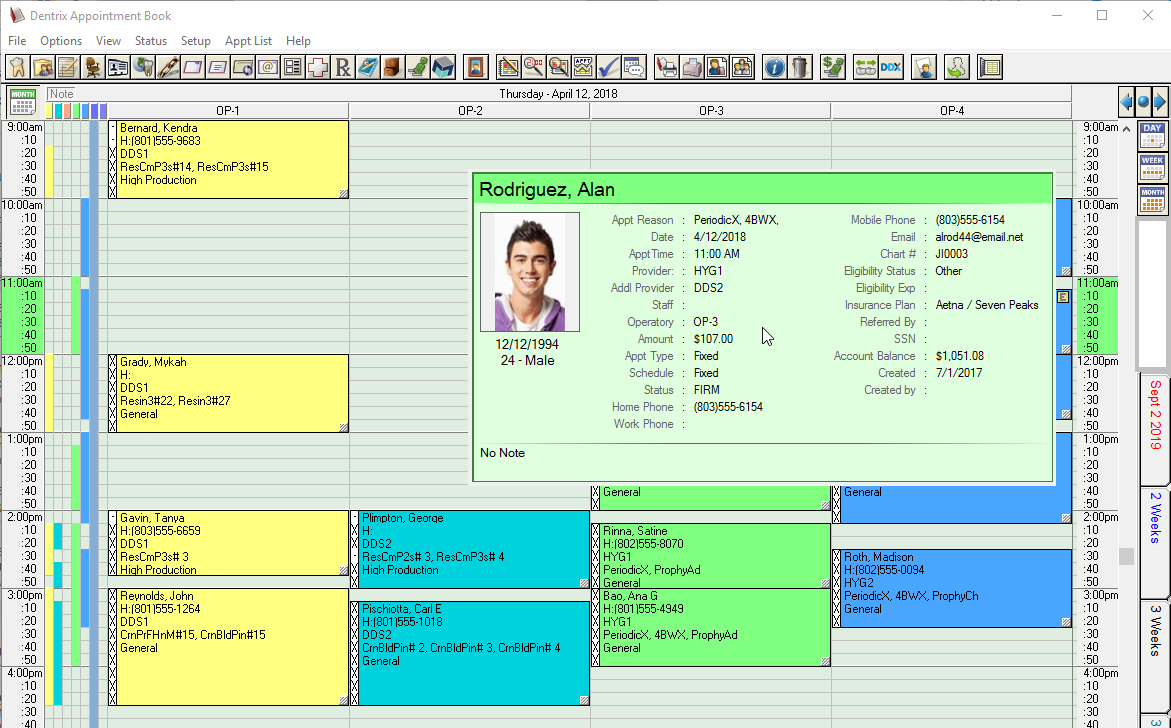
Task: Click the chain link icon
Action: [168, 67]
